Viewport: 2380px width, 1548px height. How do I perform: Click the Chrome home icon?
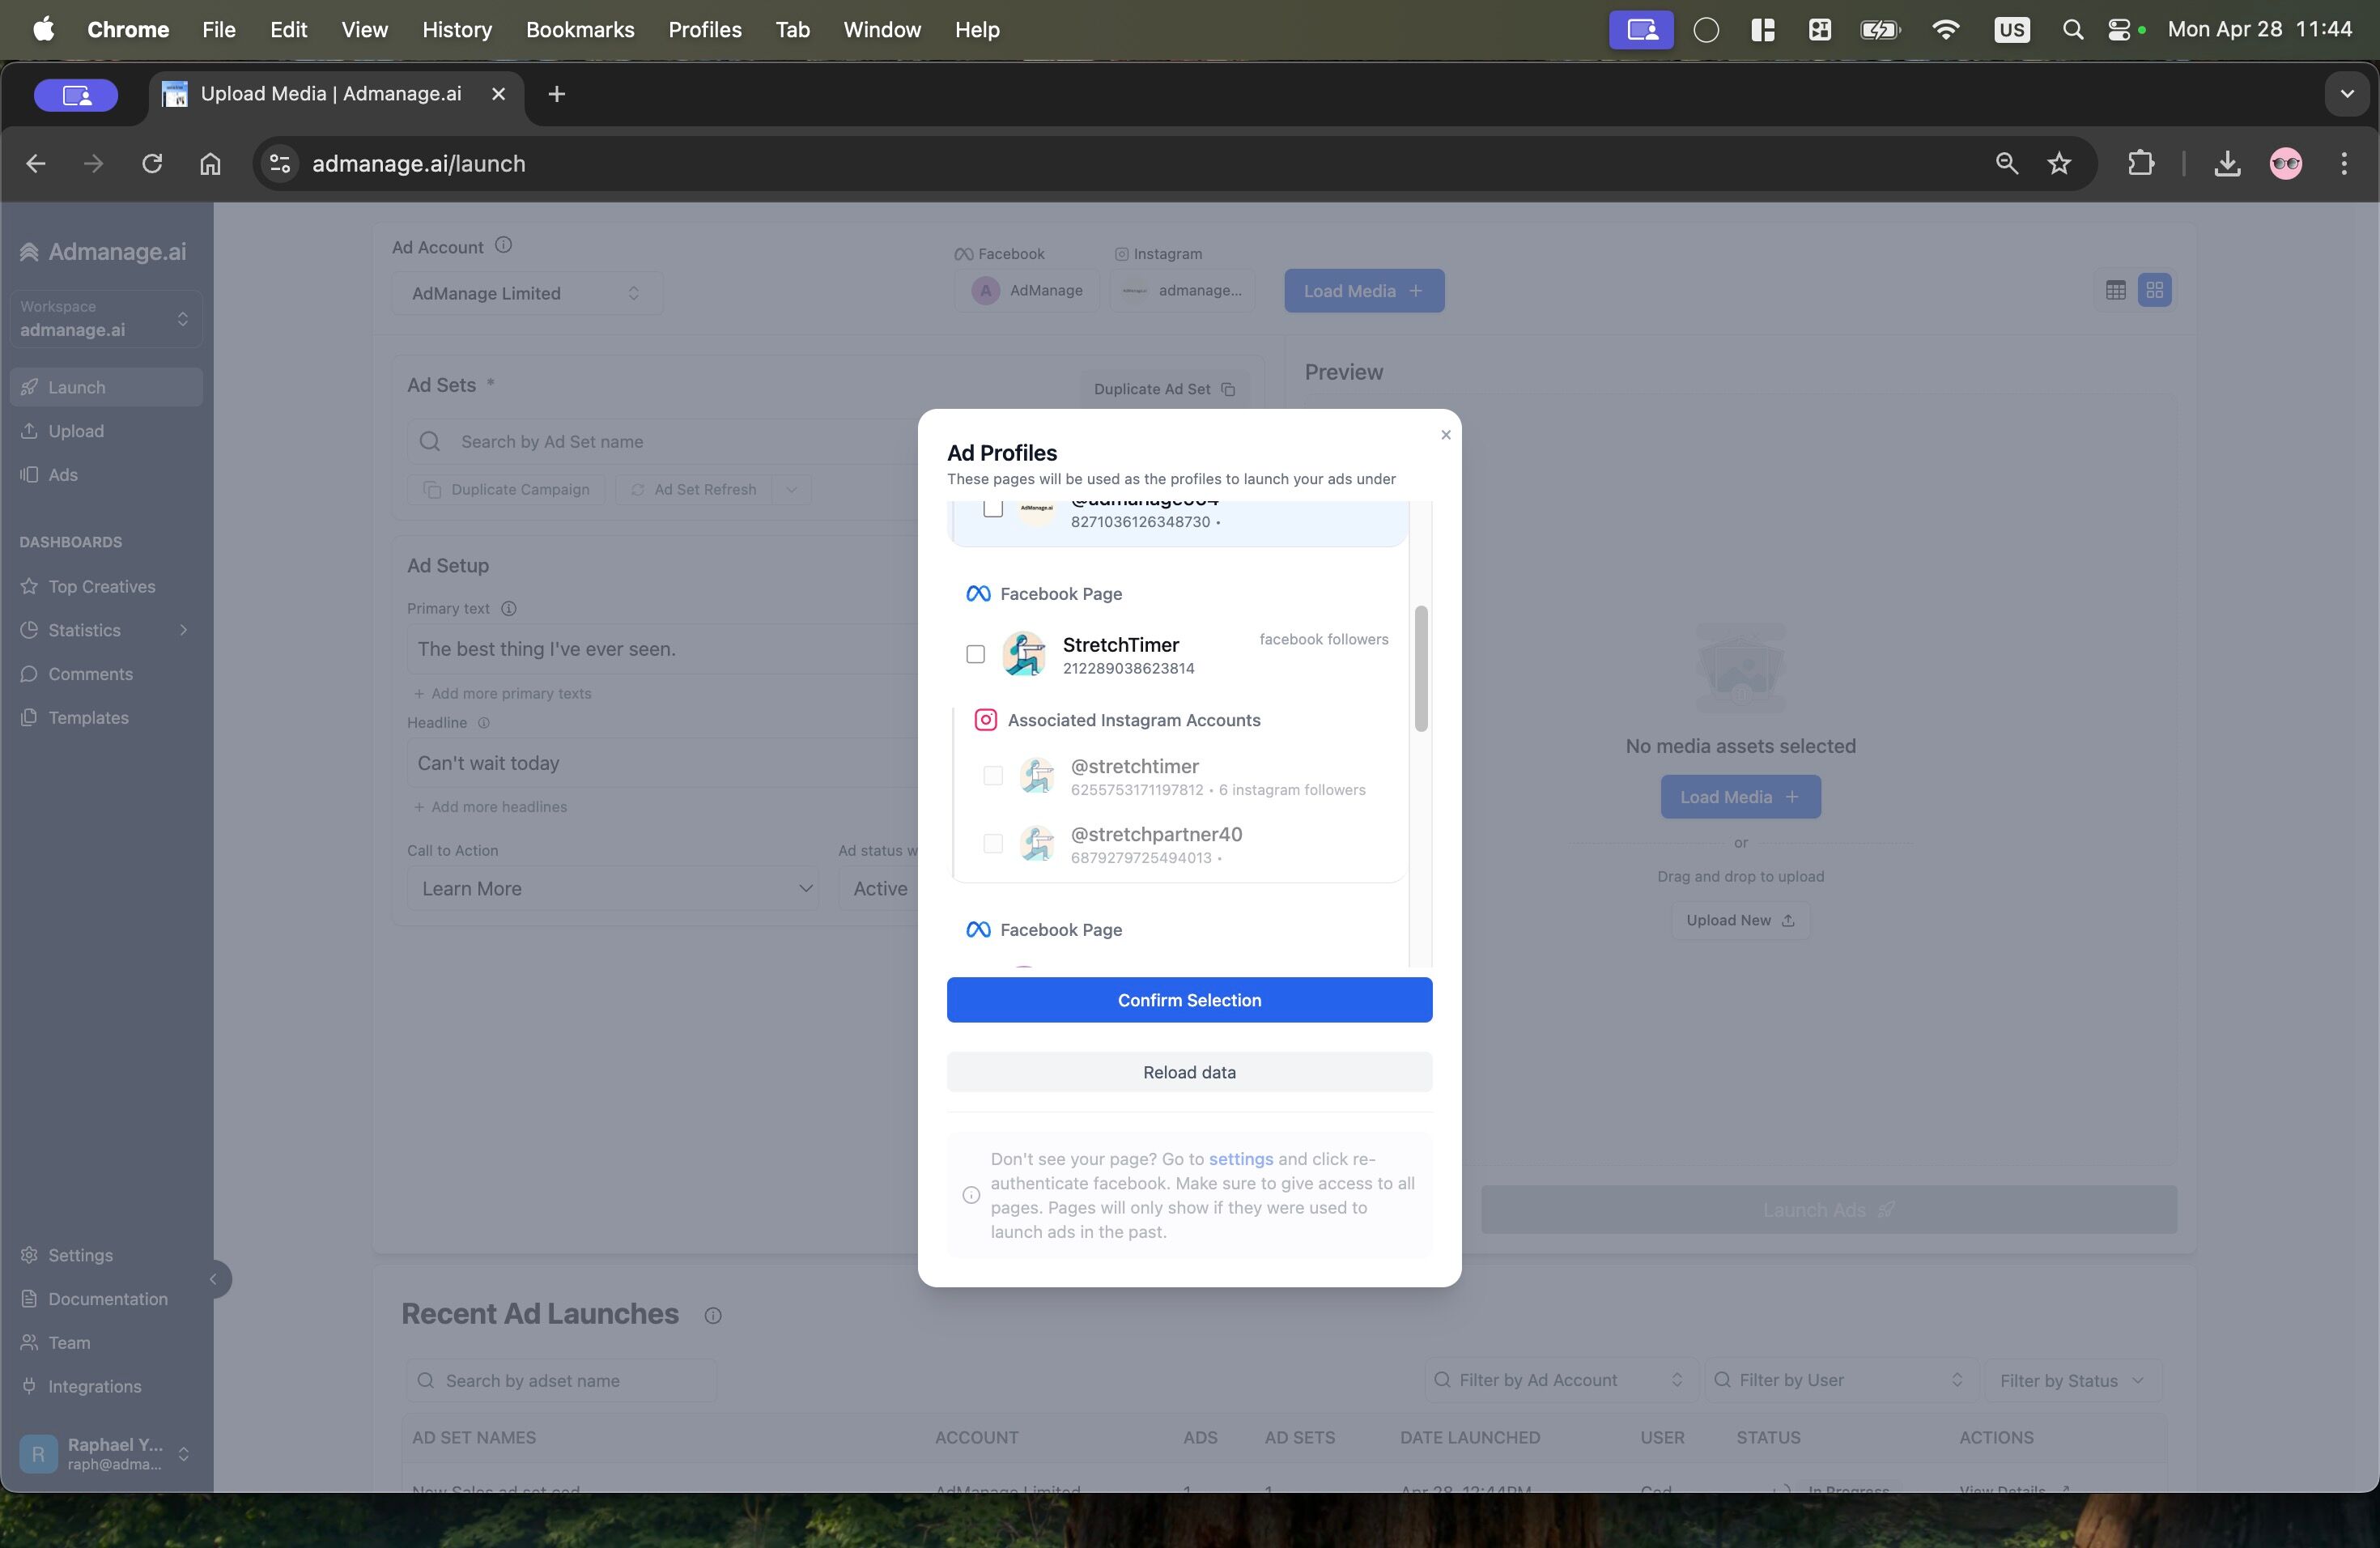(x=210, y=163)
